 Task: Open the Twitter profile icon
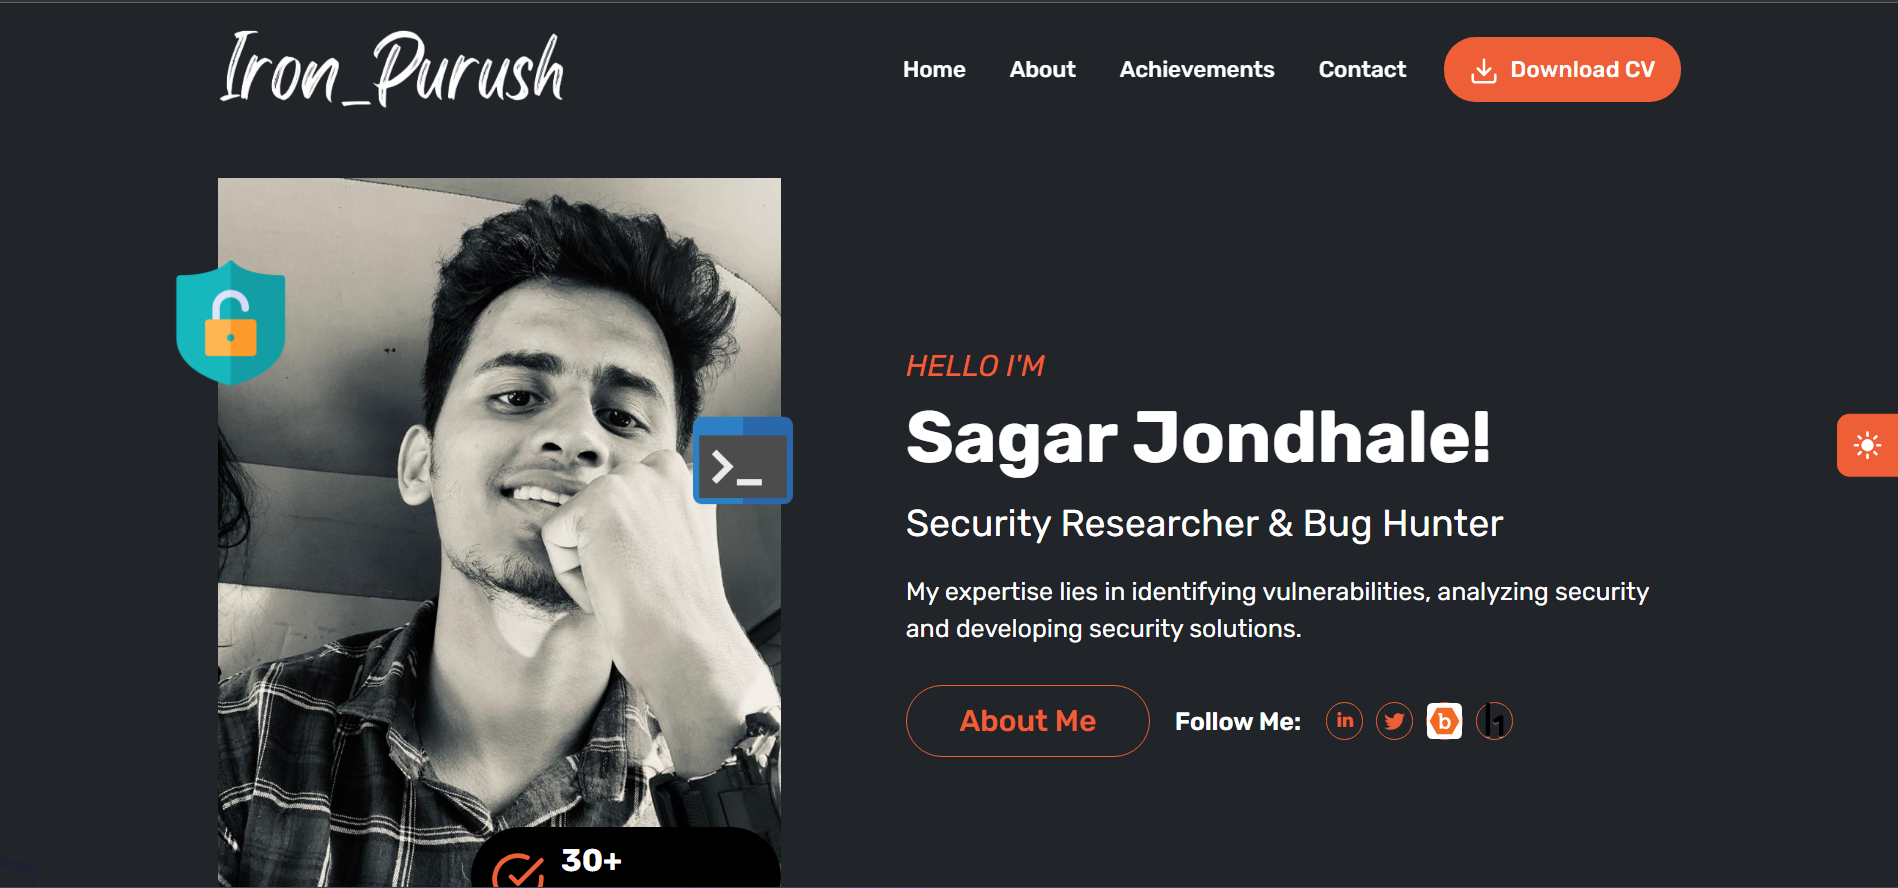tap(1394, 721)
